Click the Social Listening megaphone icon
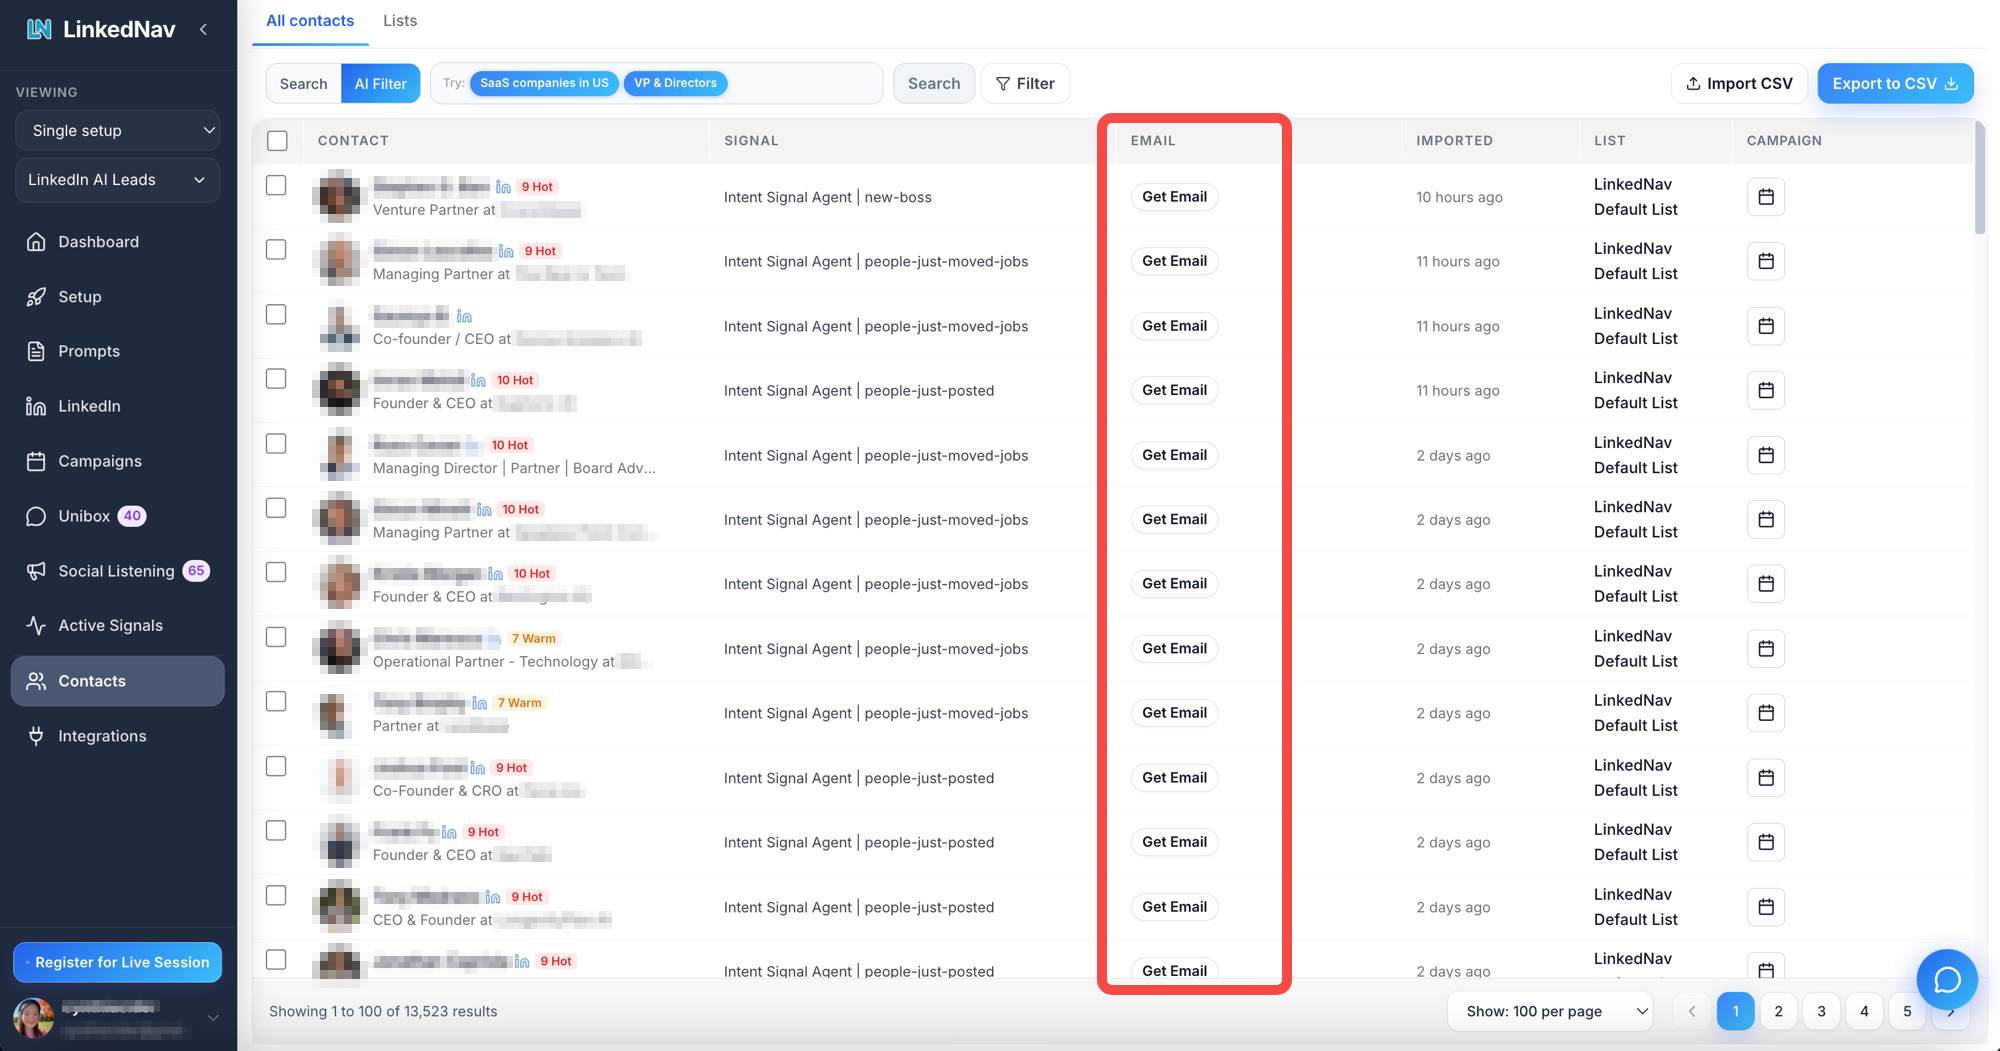Viewport: 2000px width, 1051px height. pos(36,571)
